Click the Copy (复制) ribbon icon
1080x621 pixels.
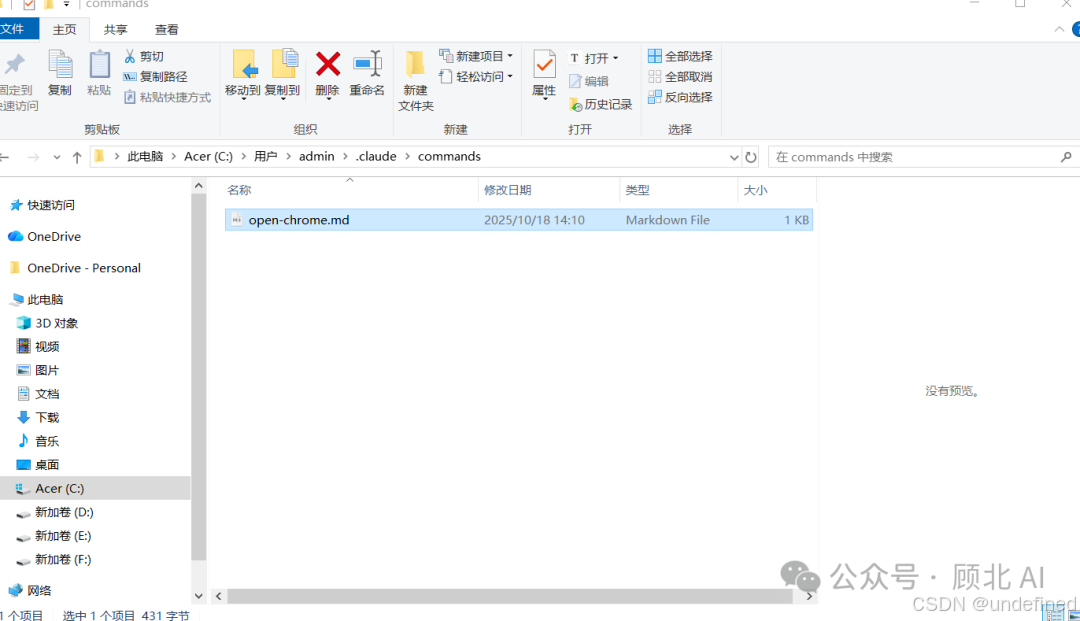[x=60, y=66]
